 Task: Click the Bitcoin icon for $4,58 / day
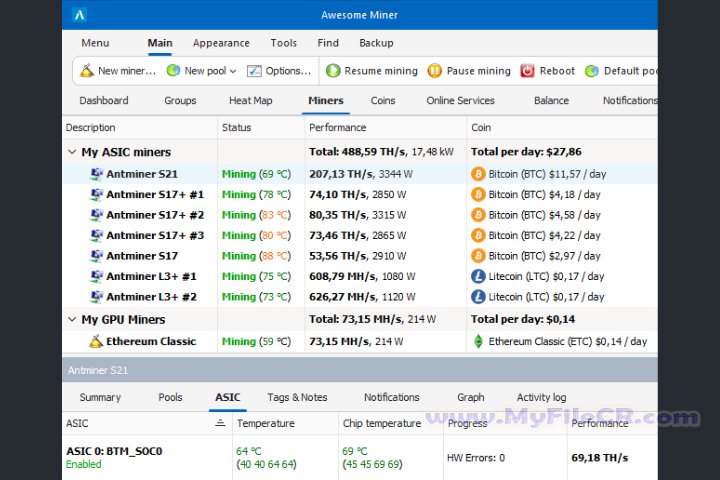pos(478,215)
